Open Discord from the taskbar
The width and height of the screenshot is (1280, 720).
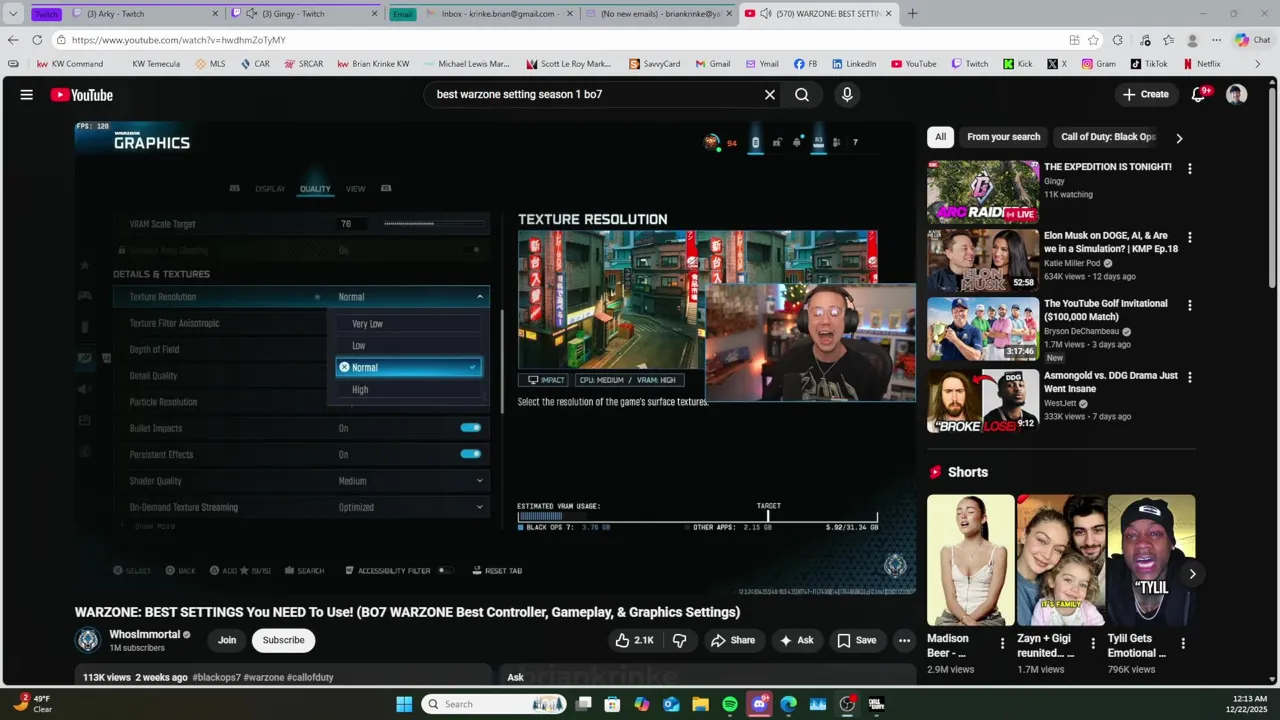759,704
